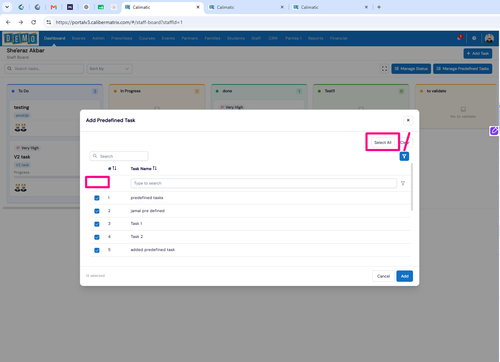500x362 pixels.
Task: Click the 'to validate' column header
Action: click(x=456, y=91)
